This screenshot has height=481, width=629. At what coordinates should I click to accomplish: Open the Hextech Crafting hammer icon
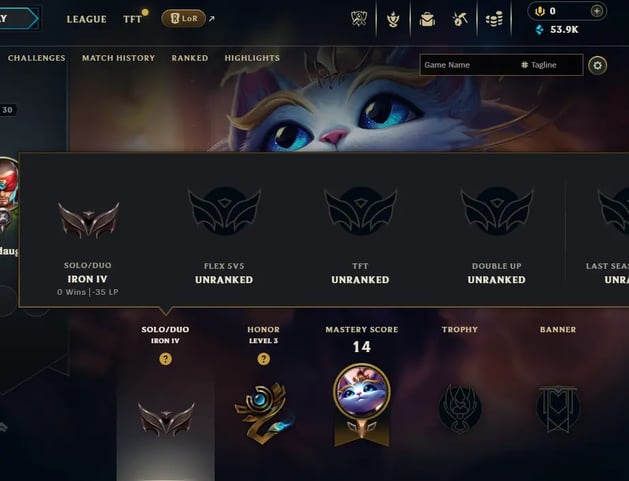(x=460, y=19)
